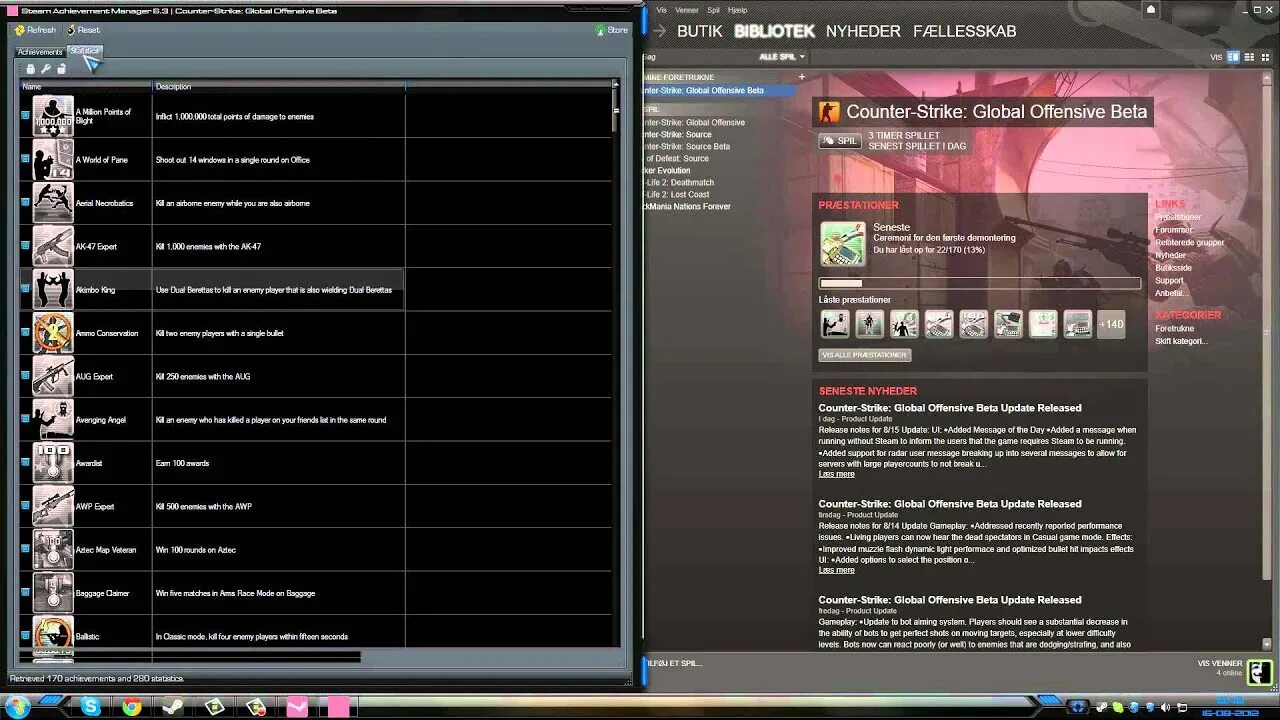Toggle checkbox for A World of Pane
Viewport: 1280px width, 720px height.
(25, 159)
